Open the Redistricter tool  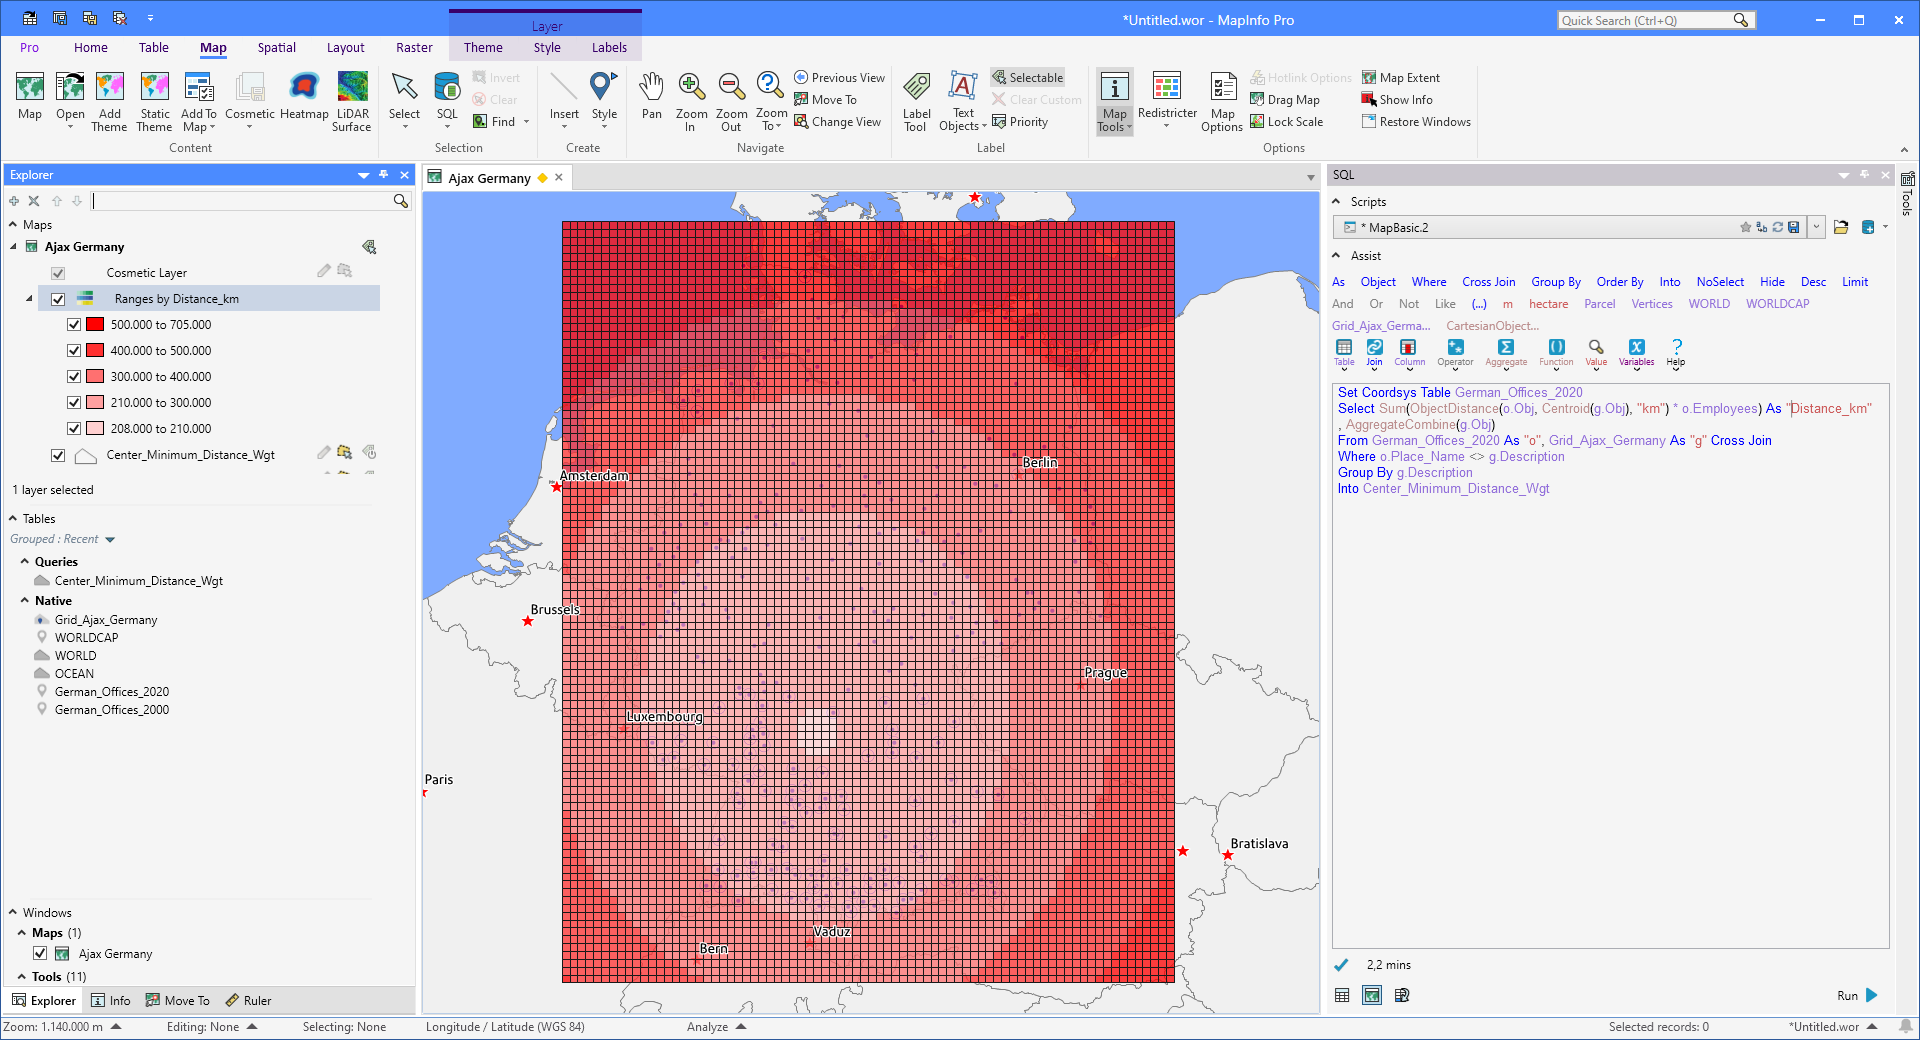[1166, 98]
